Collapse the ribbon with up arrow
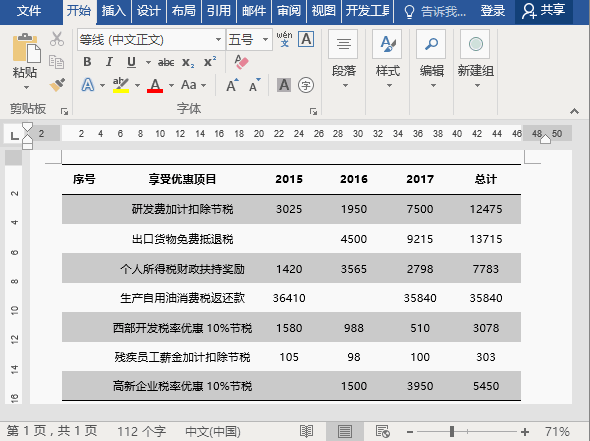Image resolution: width=590 pixels, height=441 pixels. pos(574,111)
